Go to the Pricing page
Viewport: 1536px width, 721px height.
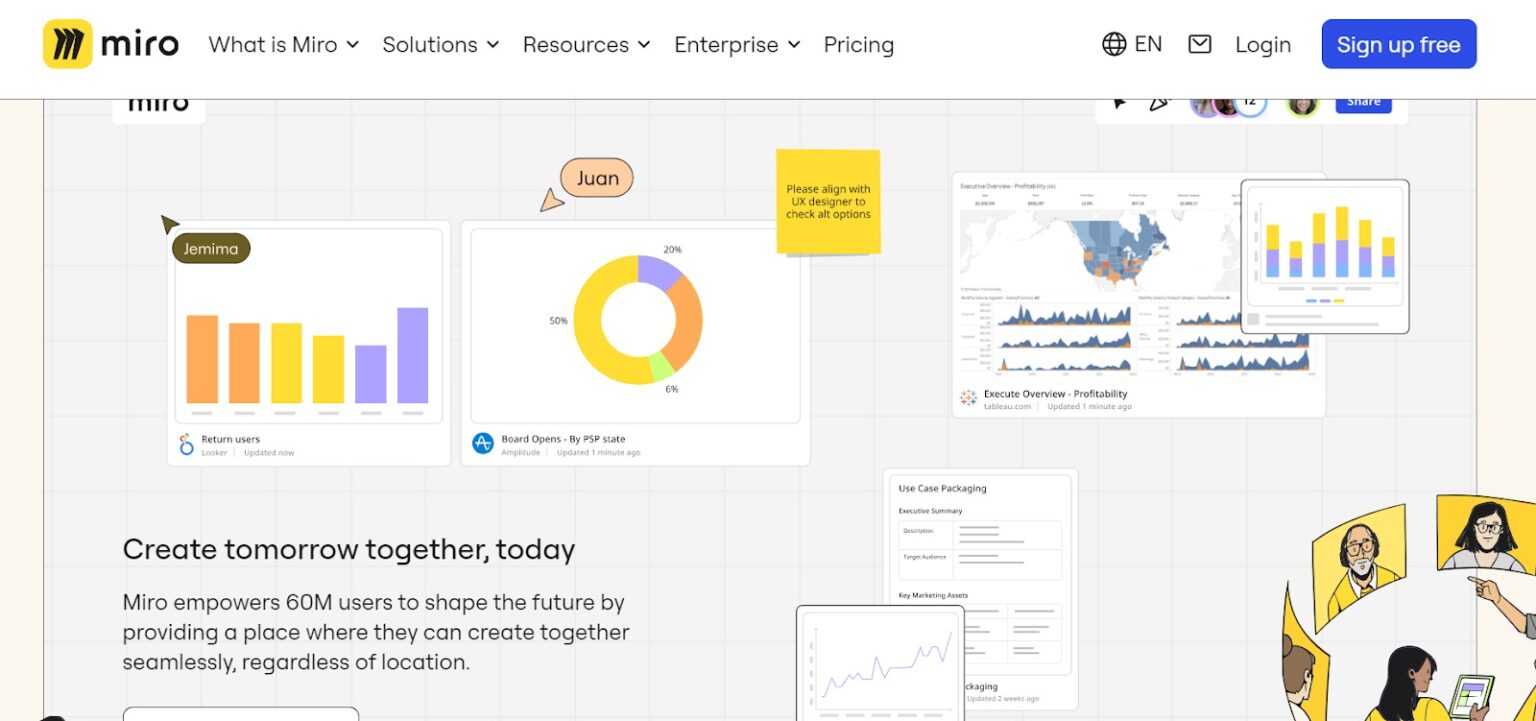pyautogui.click(x=858, y=45)
